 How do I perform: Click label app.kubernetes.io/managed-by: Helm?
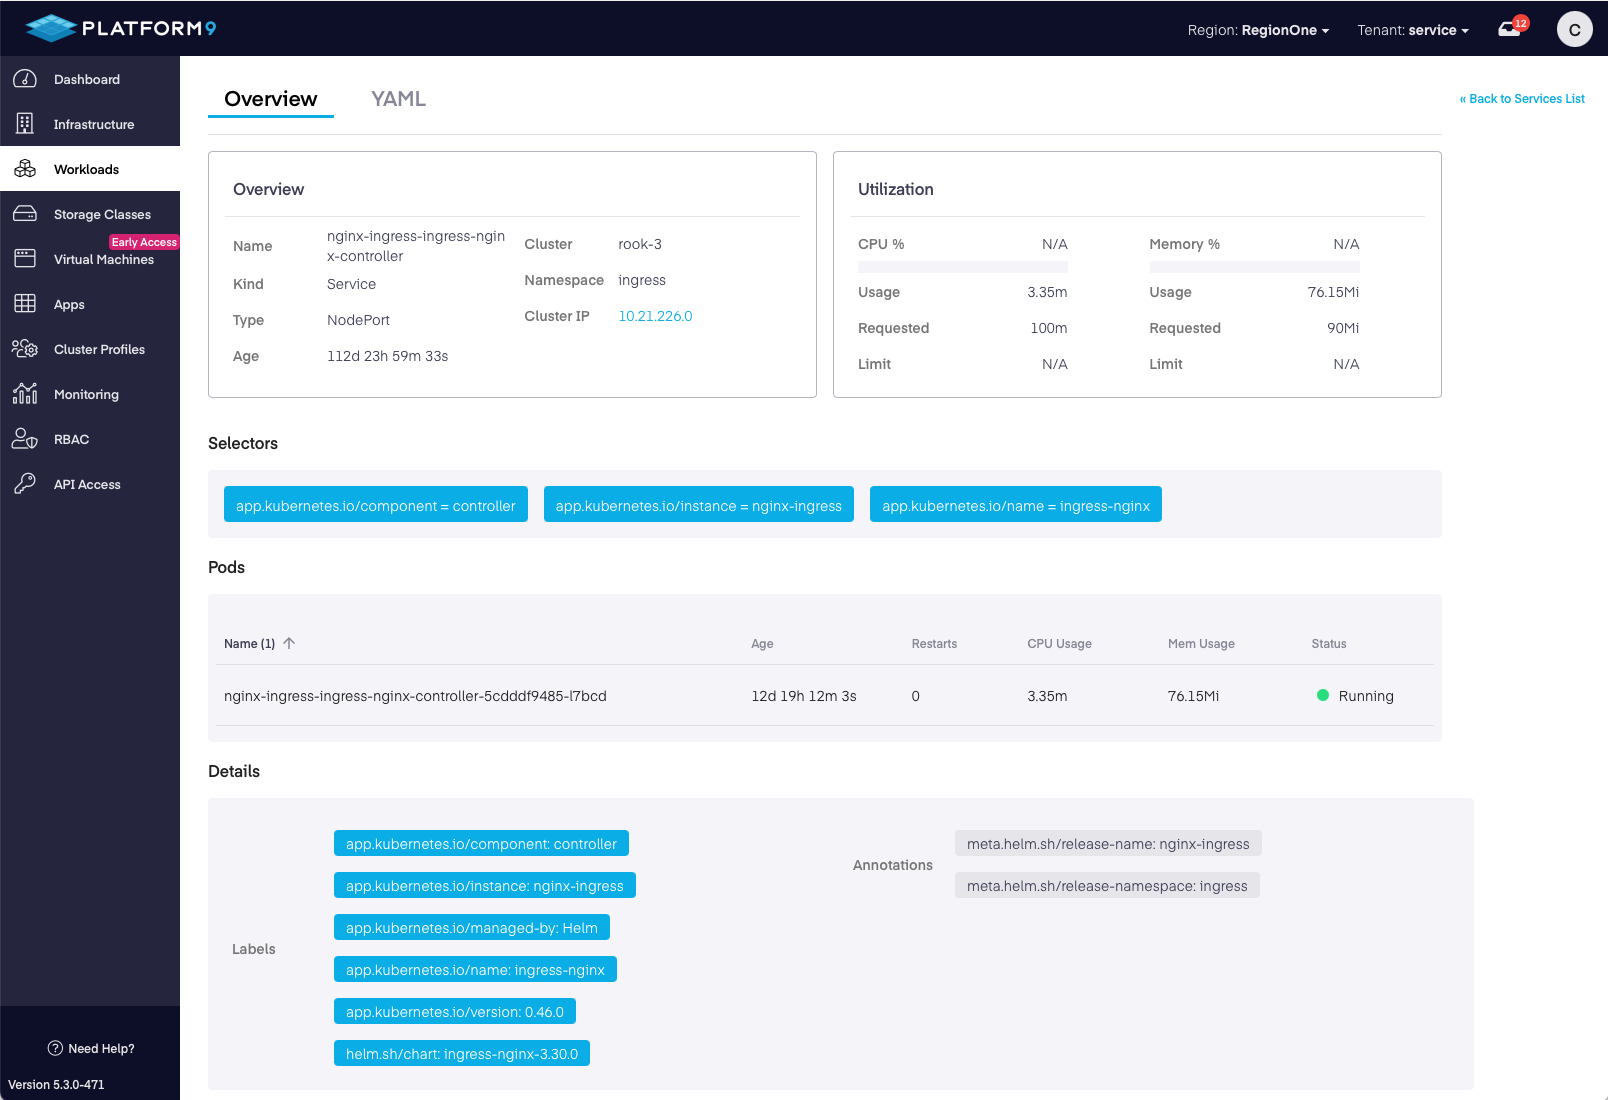[472, 928]
